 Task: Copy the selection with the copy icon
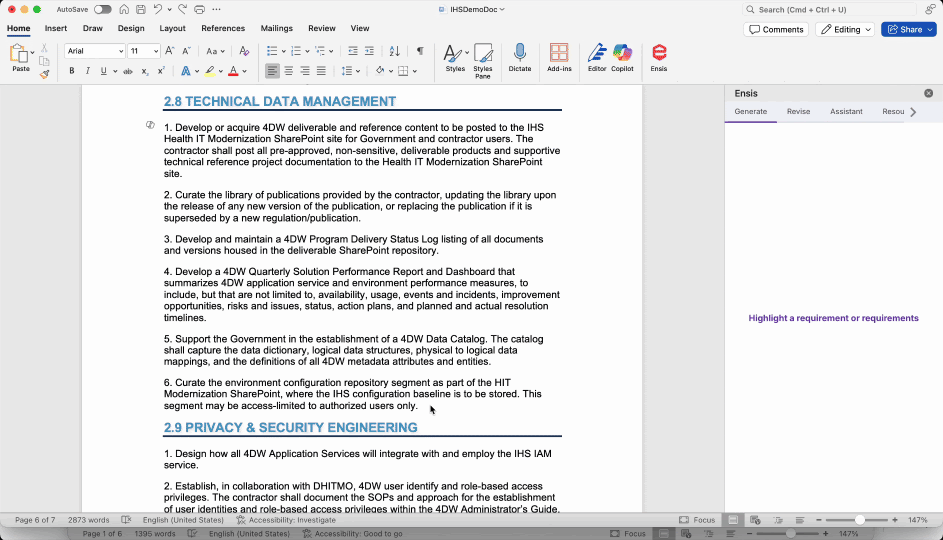pos(44,61)
